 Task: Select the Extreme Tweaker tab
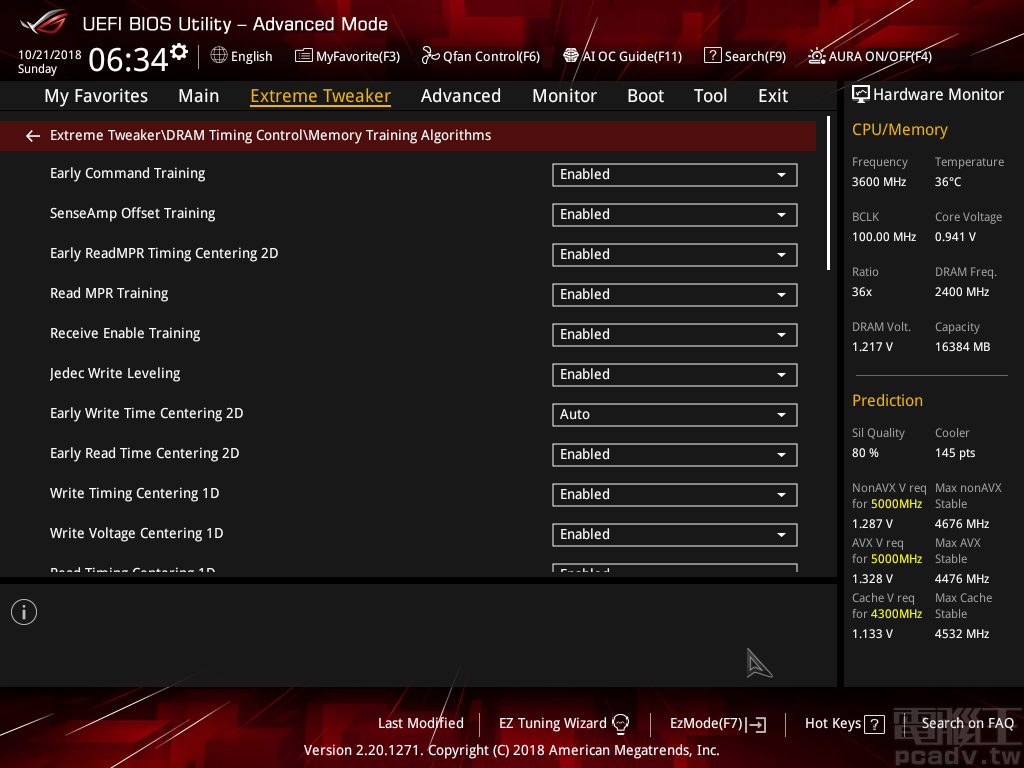click(x=321, y=96)
